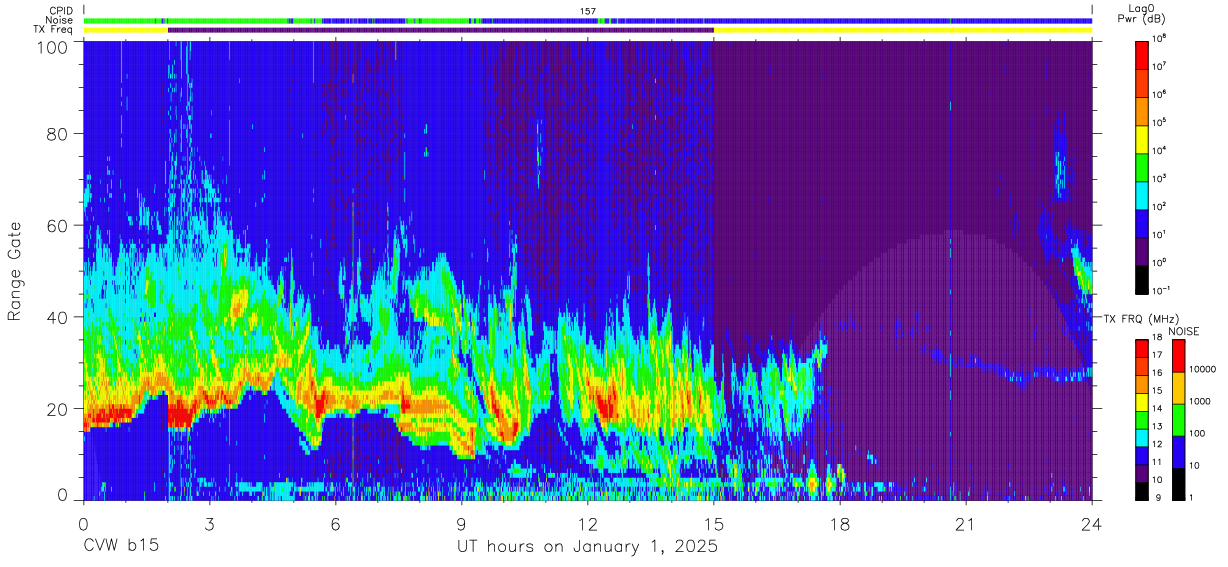Click hour 3 tick on time axis

click(209, 524)
